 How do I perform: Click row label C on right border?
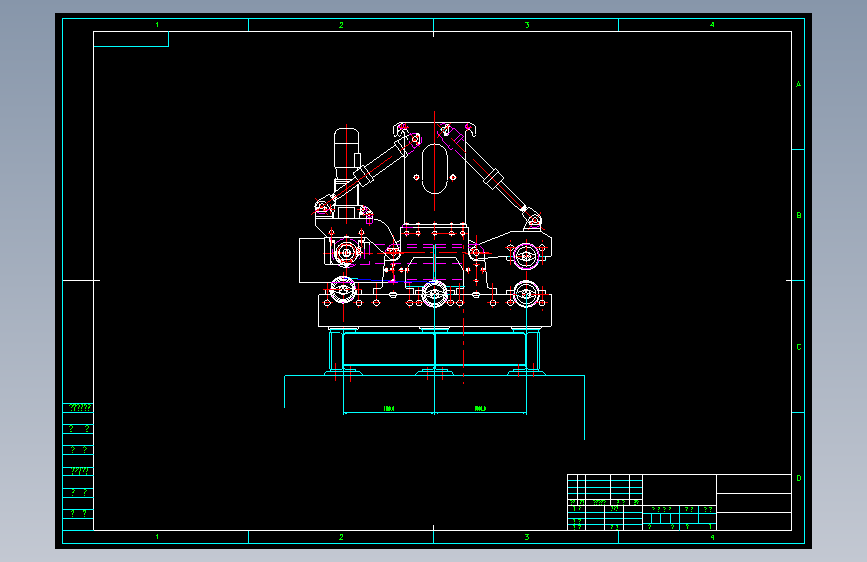coord(798,347)
